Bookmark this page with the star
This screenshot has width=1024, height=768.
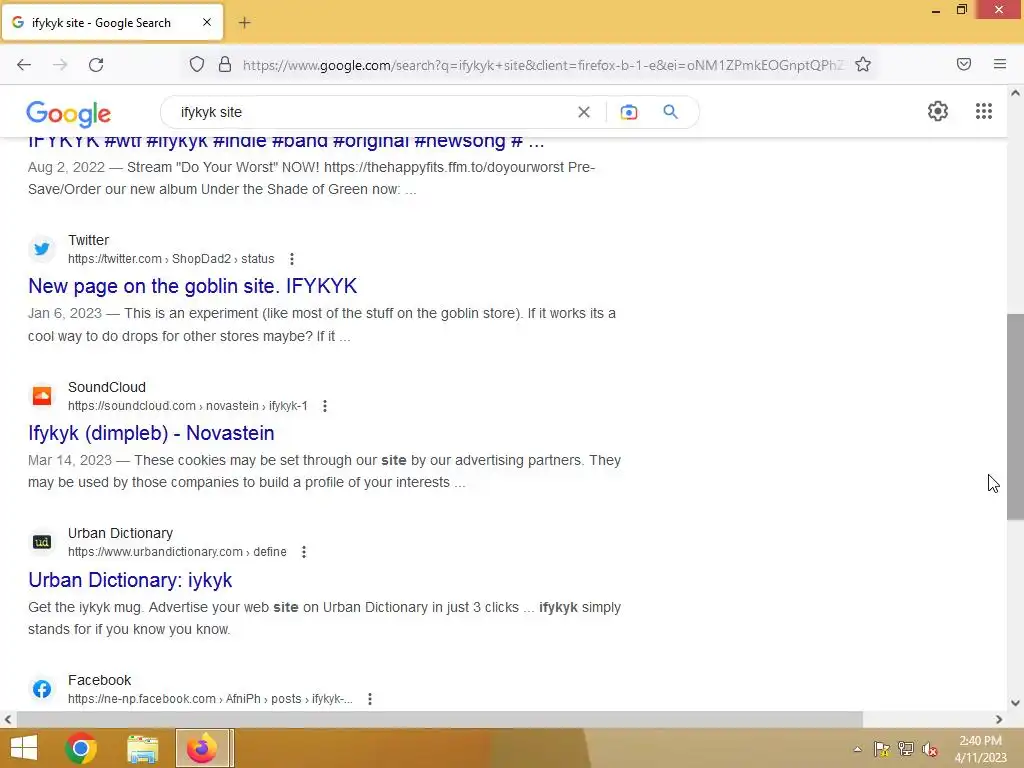point(863,64)
